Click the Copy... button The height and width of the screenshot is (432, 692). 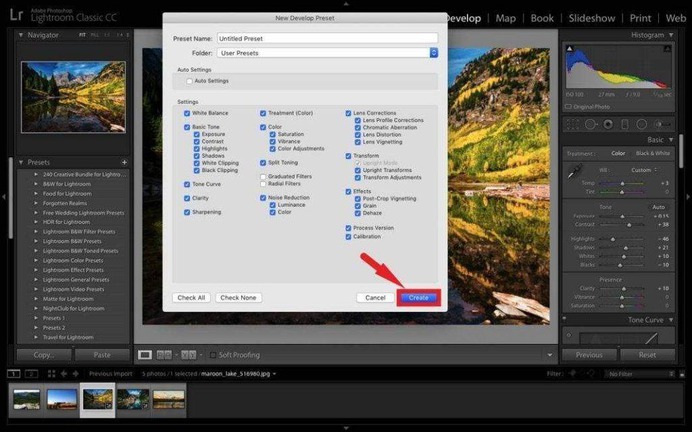[44, 355]
